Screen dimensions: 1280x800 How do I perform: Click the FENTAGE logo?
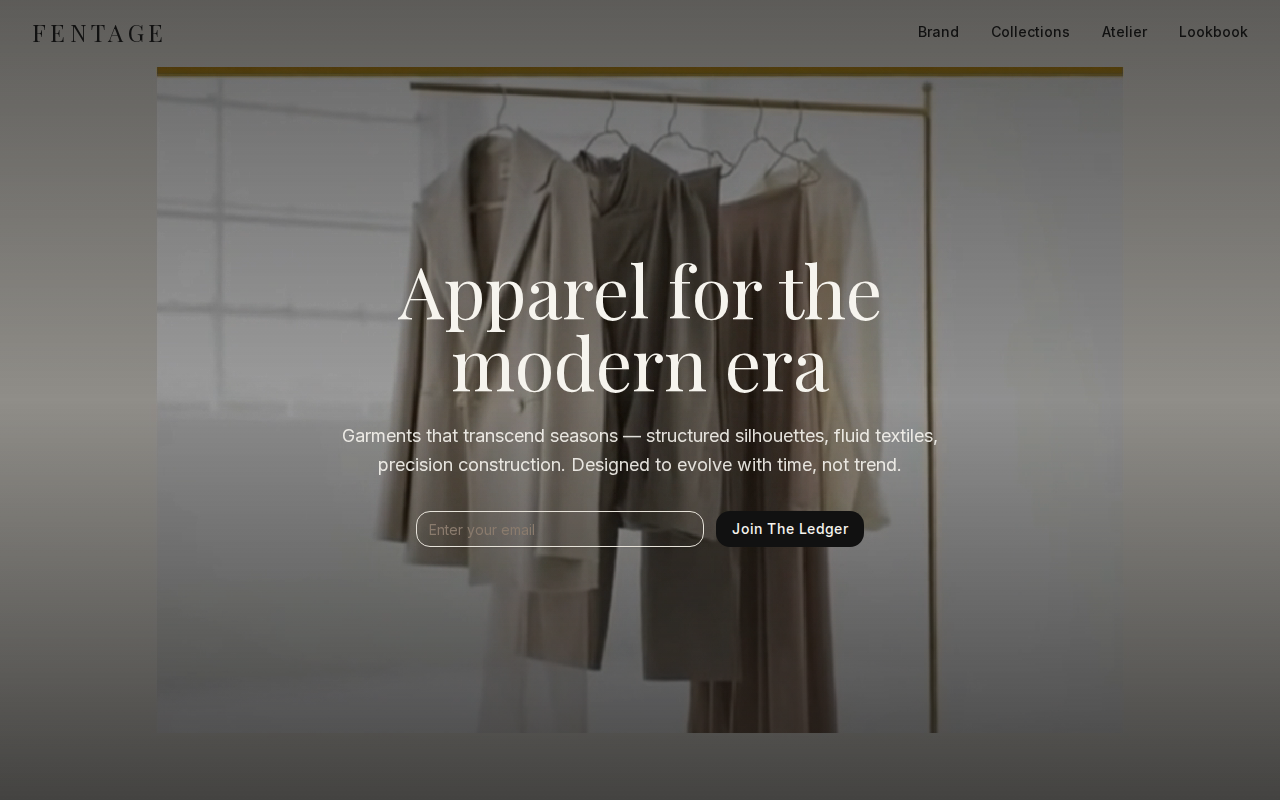pyautogui.click(x=98, y=33)
